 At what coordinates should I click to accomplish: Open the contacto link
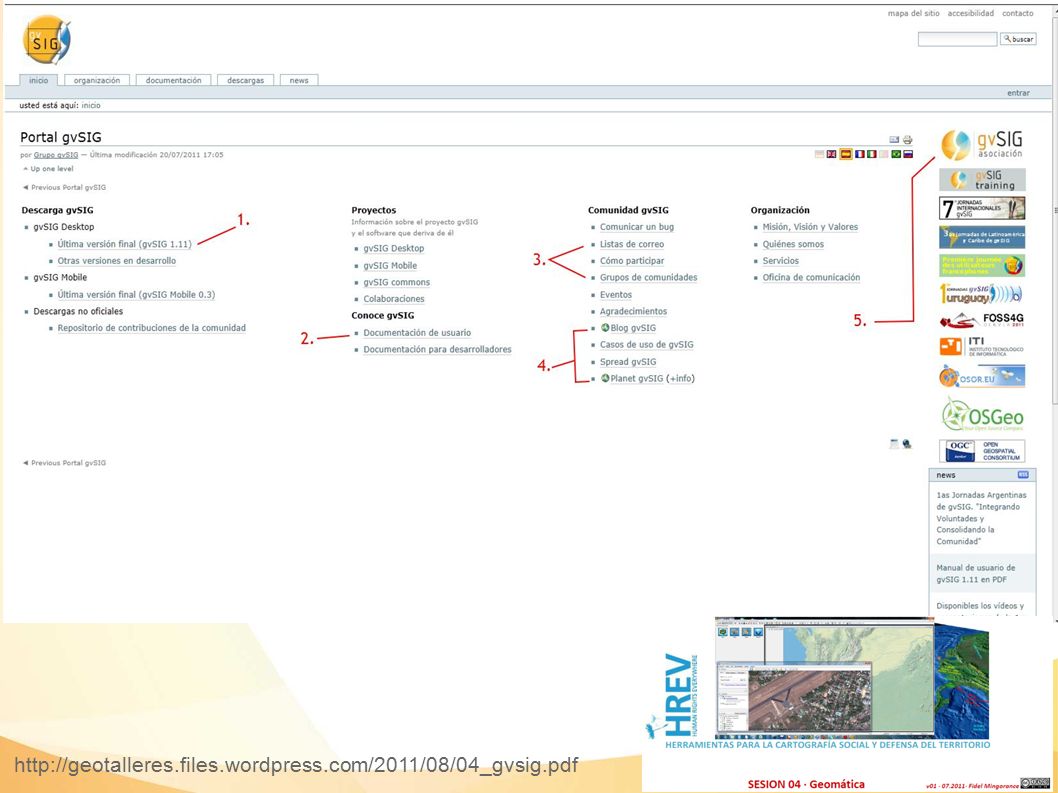click(x=1018, y=13)
